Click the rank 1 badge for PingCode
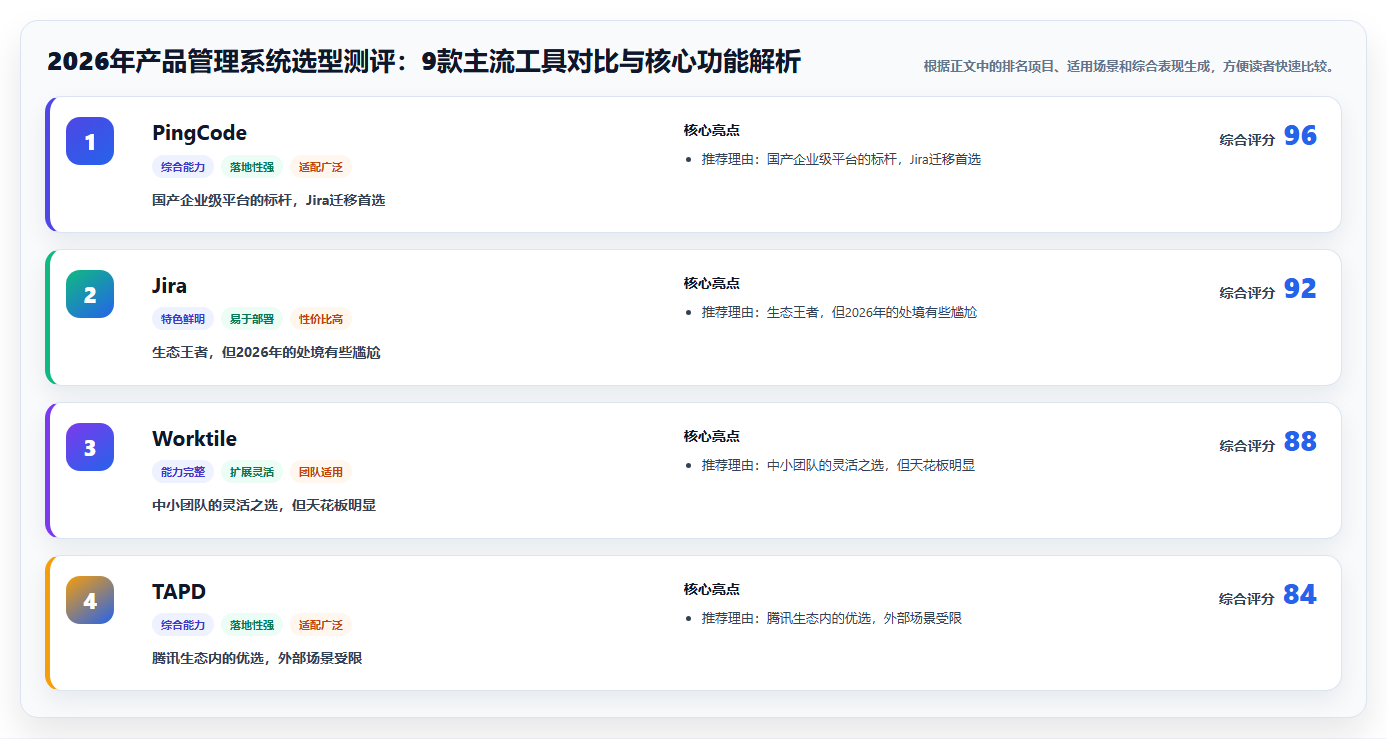Screen dimensions: 1387x739 [x=90, y=141]
